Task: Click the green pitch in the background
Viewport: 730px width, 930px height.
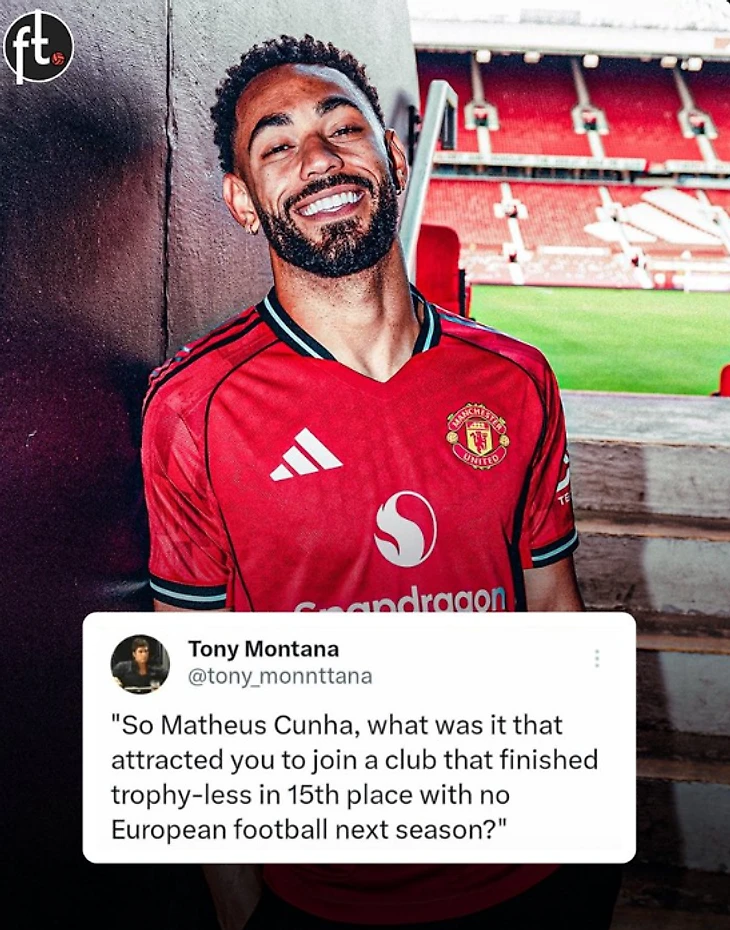Action: click(x=599, y=338)
